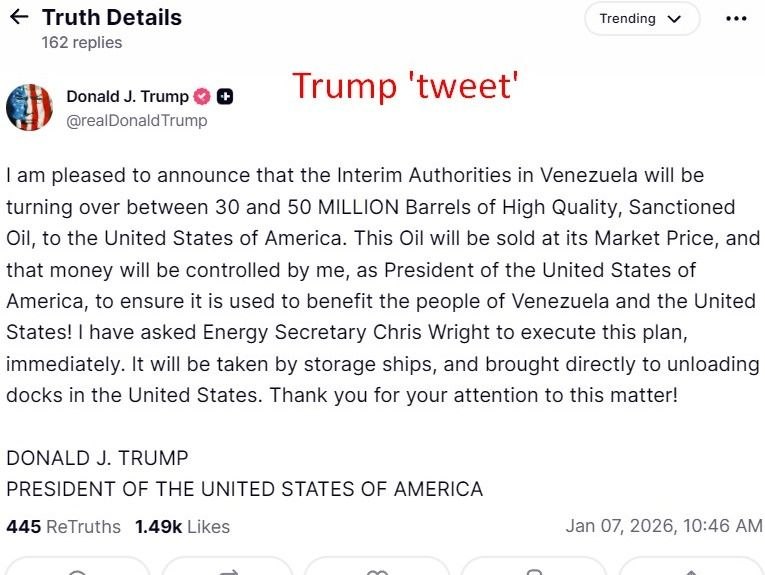The width and height of the screenshot is (765, 575).
Task: Click the chevron in the Trending selector
Action: tap(673, 19)
